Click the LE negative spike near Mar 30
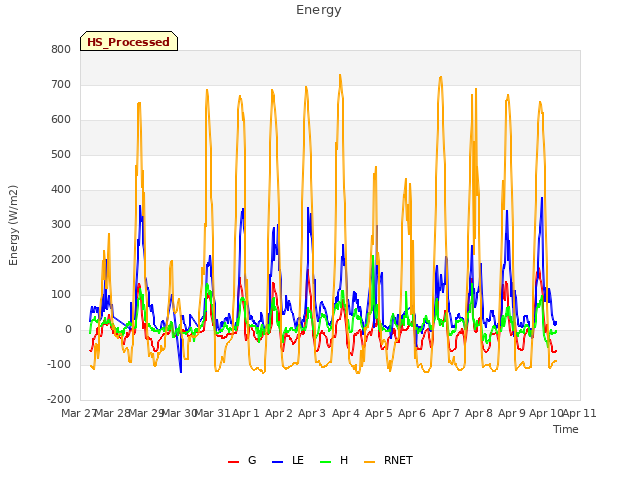Viewport: 640px width, 480px height. tap(181, 372)
